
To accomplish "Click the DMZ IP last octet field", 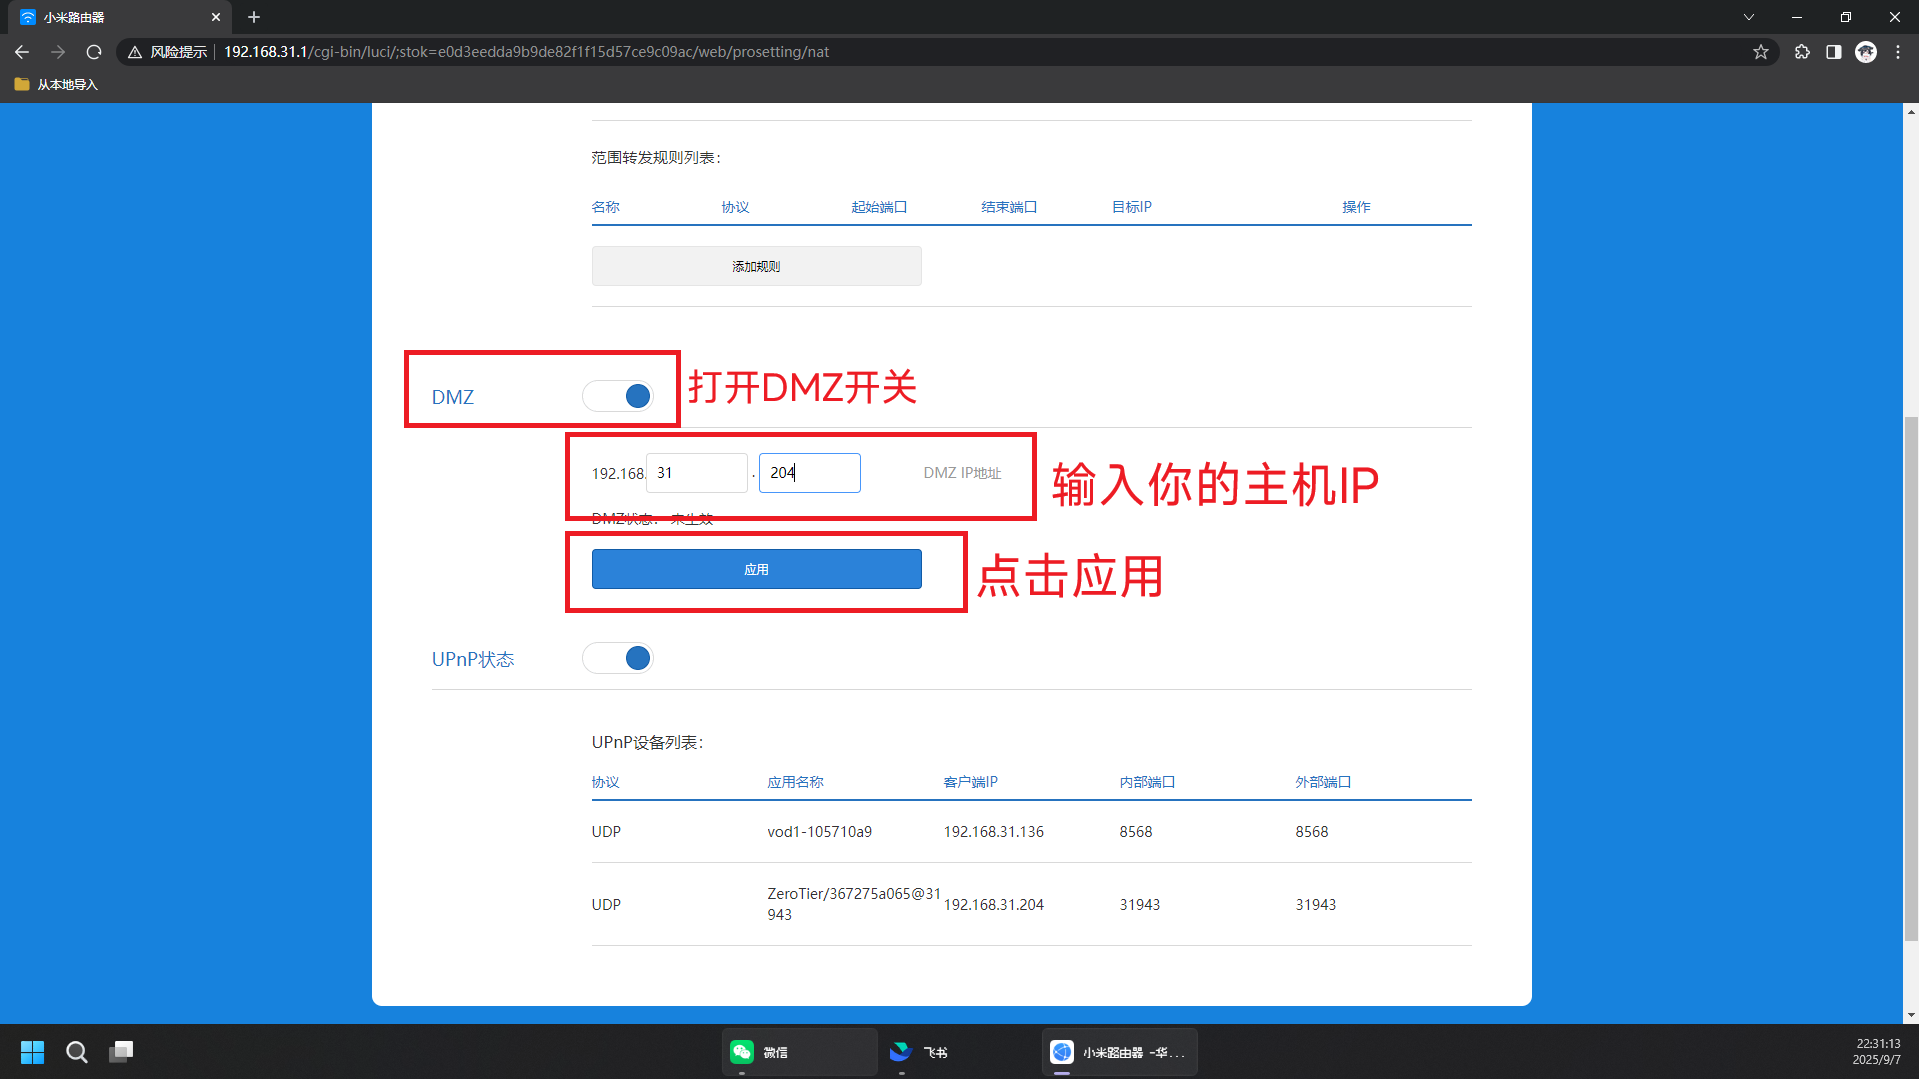I will (x=809, y=473).
